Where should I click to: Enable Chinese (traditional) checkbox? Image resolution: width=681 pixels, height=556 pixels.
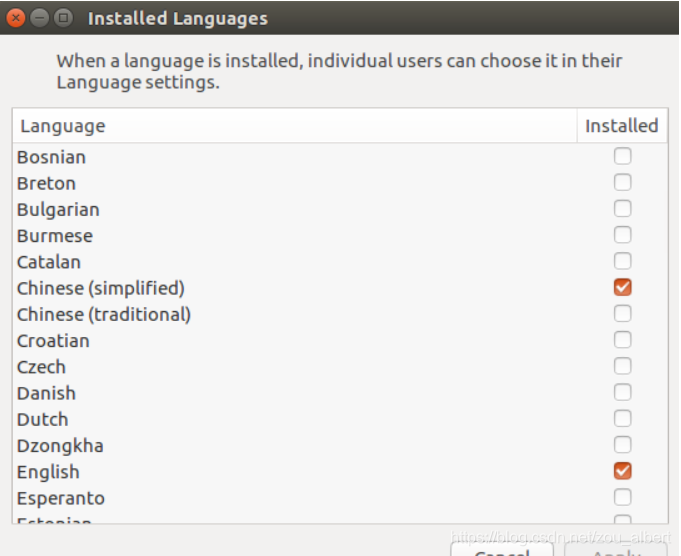pos(622,314)
